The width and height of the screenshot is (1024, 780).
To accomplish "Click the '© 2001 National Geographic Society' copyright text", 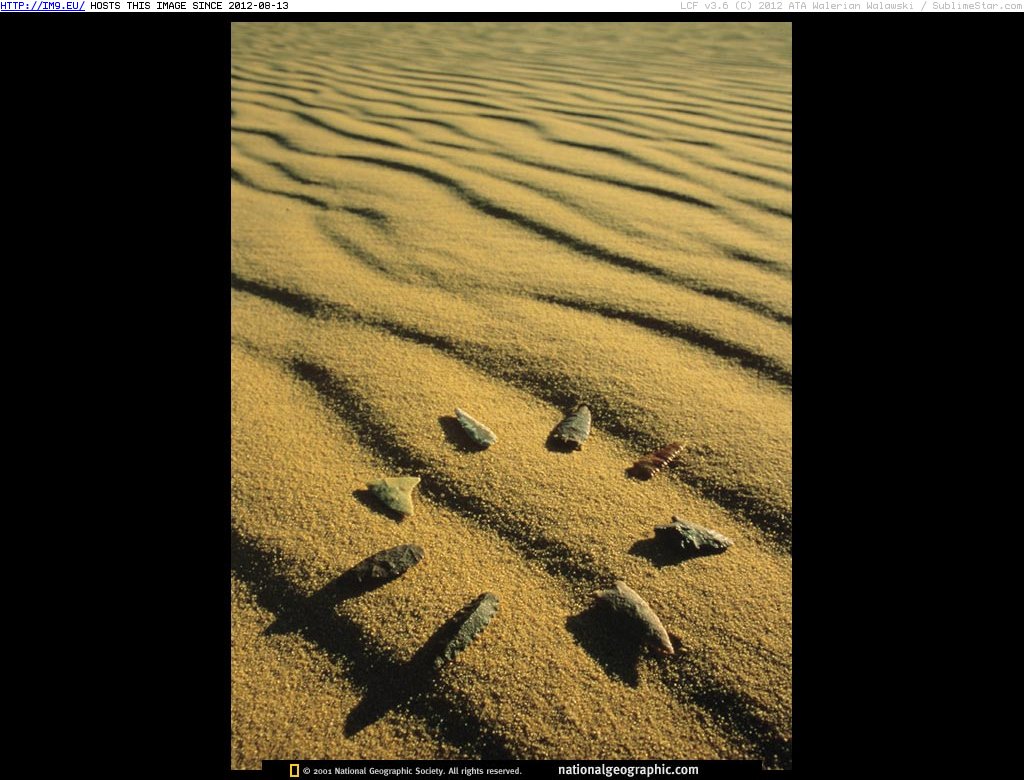I will click(x=412, y=772).
